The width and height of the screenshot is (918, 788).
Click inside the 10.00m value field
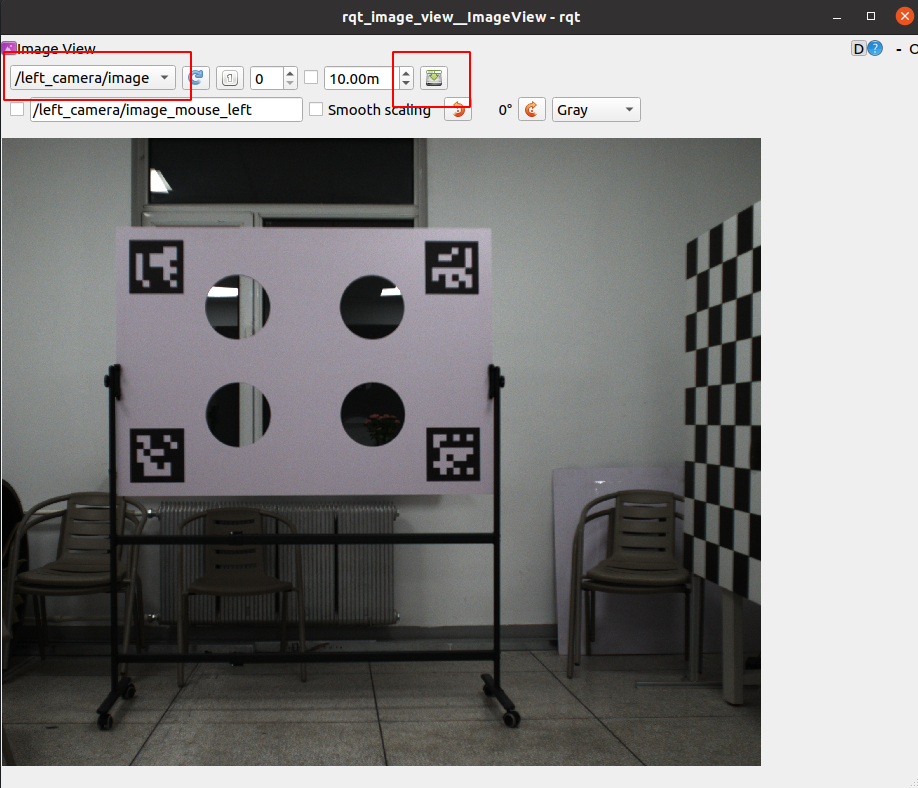[x=358, y=78]
